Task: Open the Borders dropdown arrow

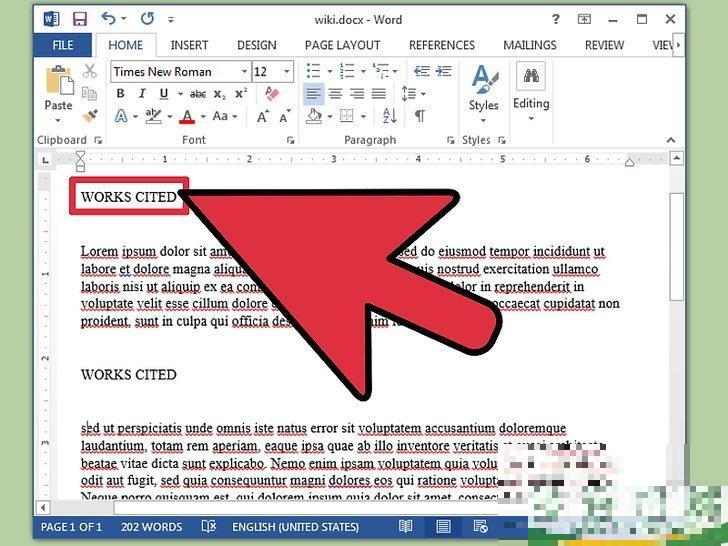Action: point(363,116)
